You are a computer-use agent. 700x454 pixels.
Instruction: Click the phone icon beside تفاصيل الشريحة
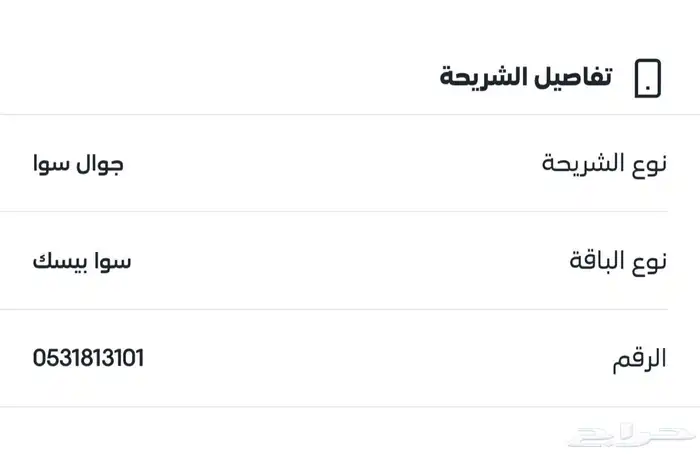(648, 78)
